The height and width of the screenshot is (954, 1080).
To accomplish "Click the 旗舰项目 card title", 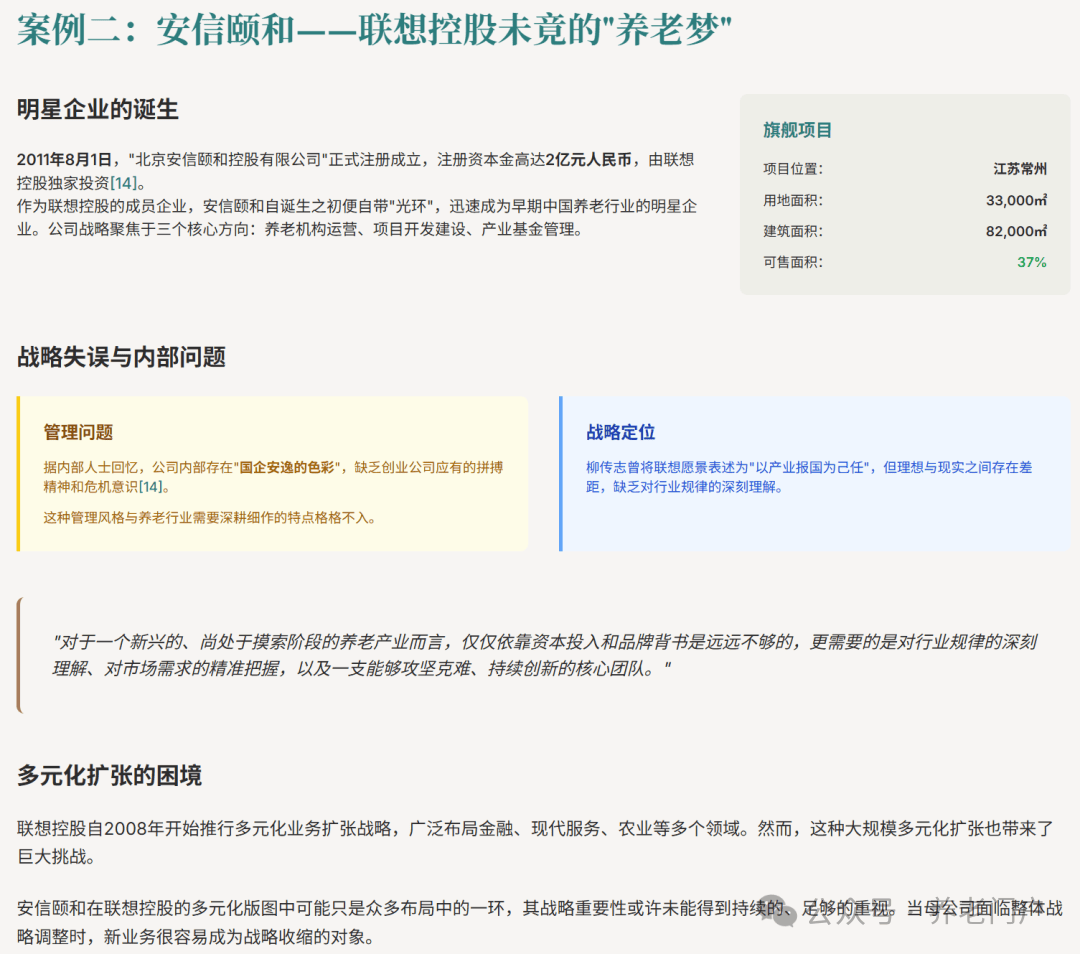I will pyautogui.click(x=797, y=130).
